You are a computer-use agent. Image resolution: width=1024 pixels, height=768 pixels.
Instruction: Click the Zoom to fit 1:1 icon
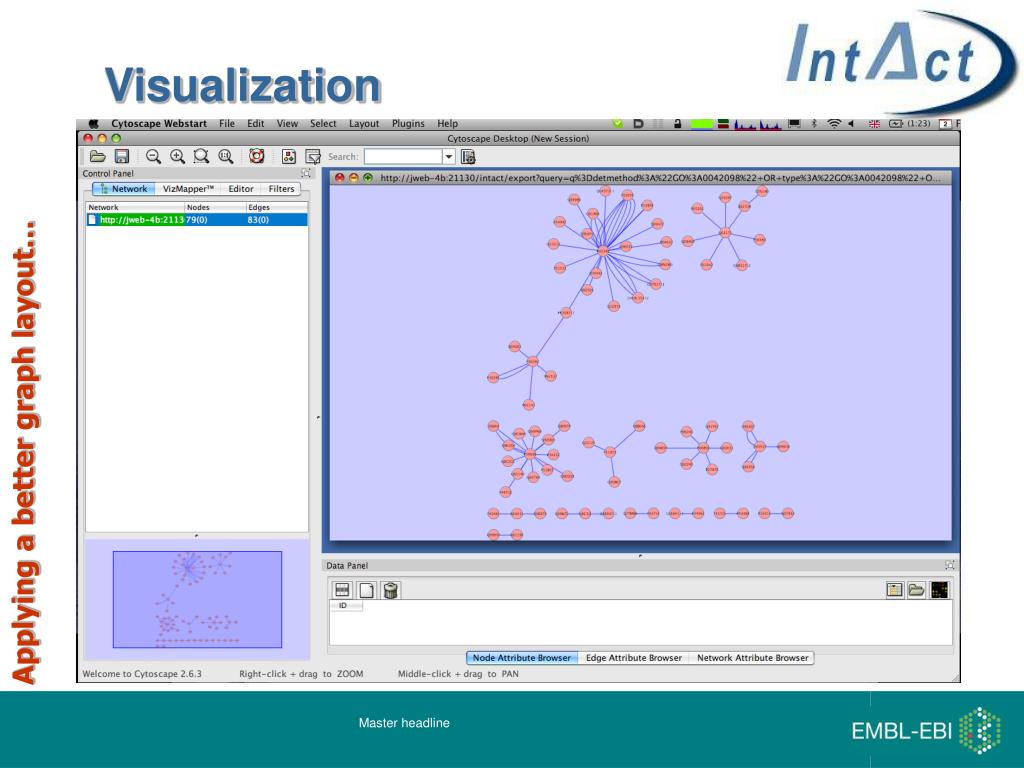(x=225, y=157)
